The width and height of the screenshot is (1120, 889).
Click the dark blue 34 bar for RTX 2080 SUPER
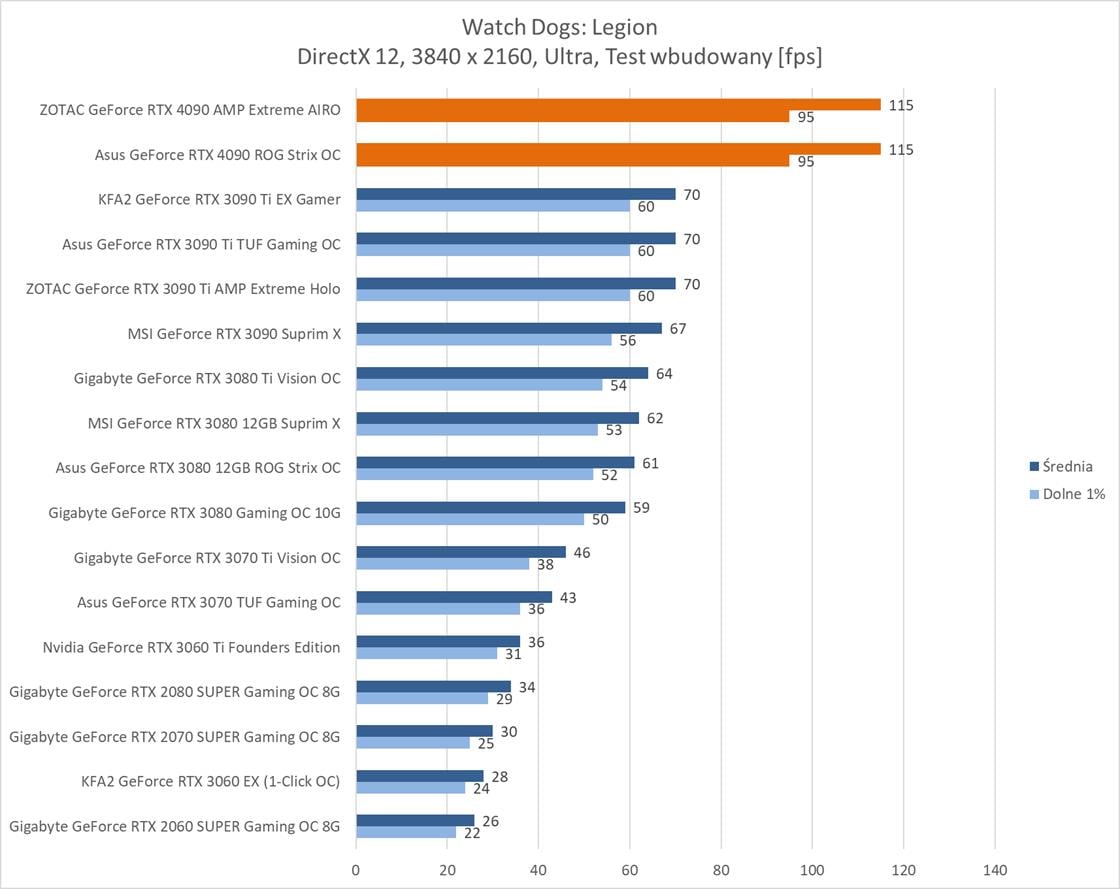434,686
